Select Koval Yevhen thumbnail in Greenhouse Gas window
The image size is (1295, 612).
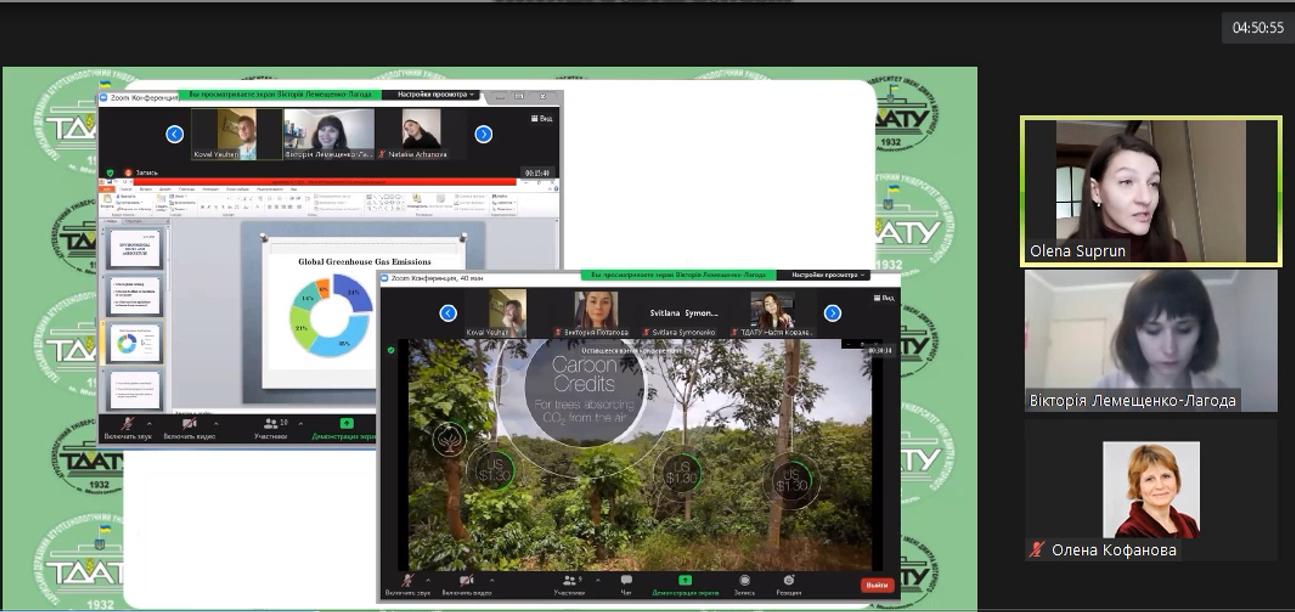point(238,134)
